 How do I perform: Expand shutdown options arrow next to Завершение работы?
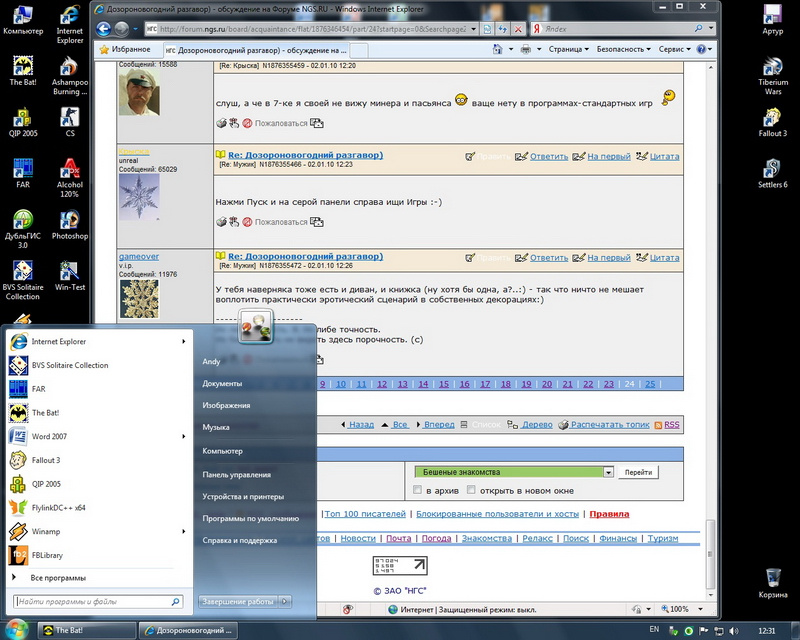[x=285, y=602]
